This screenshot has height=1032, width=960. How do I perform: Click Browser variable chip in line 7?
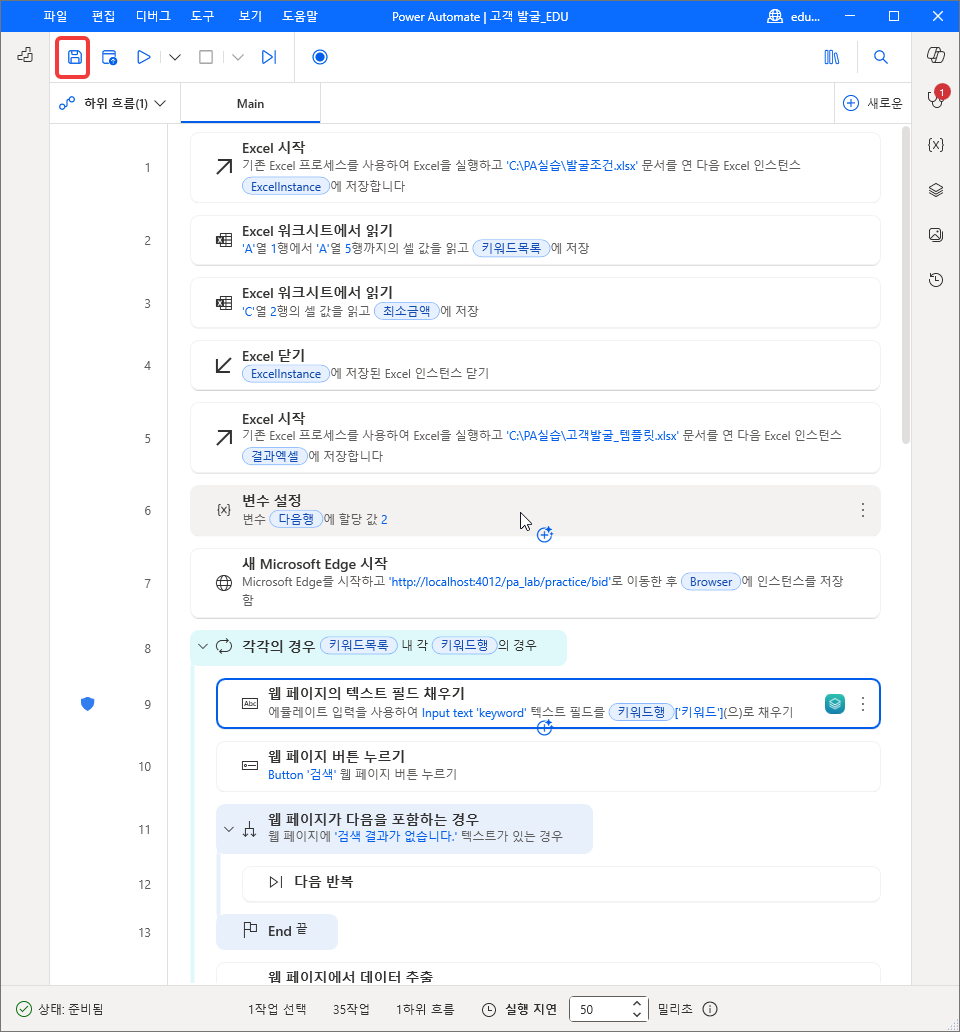pyautogui.click(x=711, y=581)
